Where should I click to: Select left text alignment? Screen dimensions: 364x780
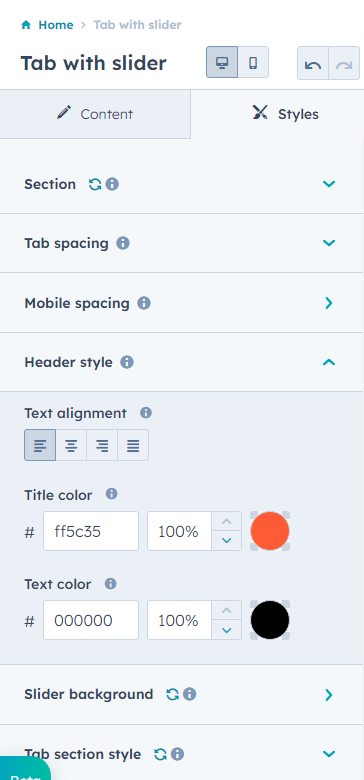click(40, 445)
